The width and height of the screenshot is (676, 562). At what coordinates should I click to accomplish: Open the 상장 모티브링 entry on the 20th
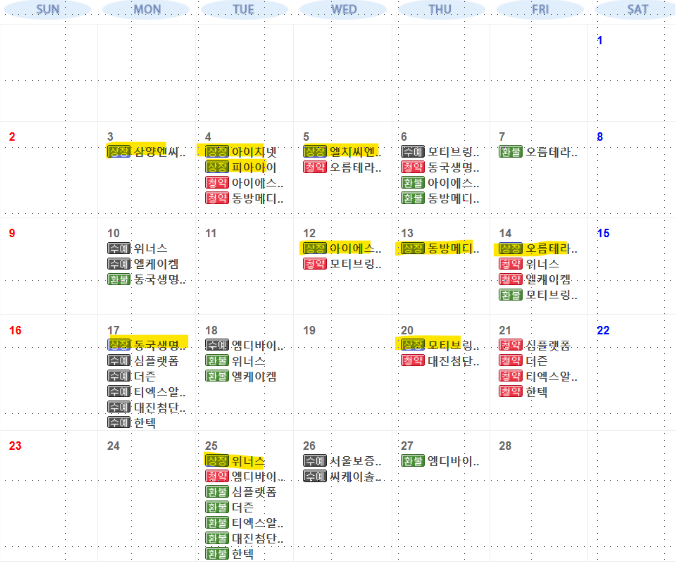[x=440, y=345]
